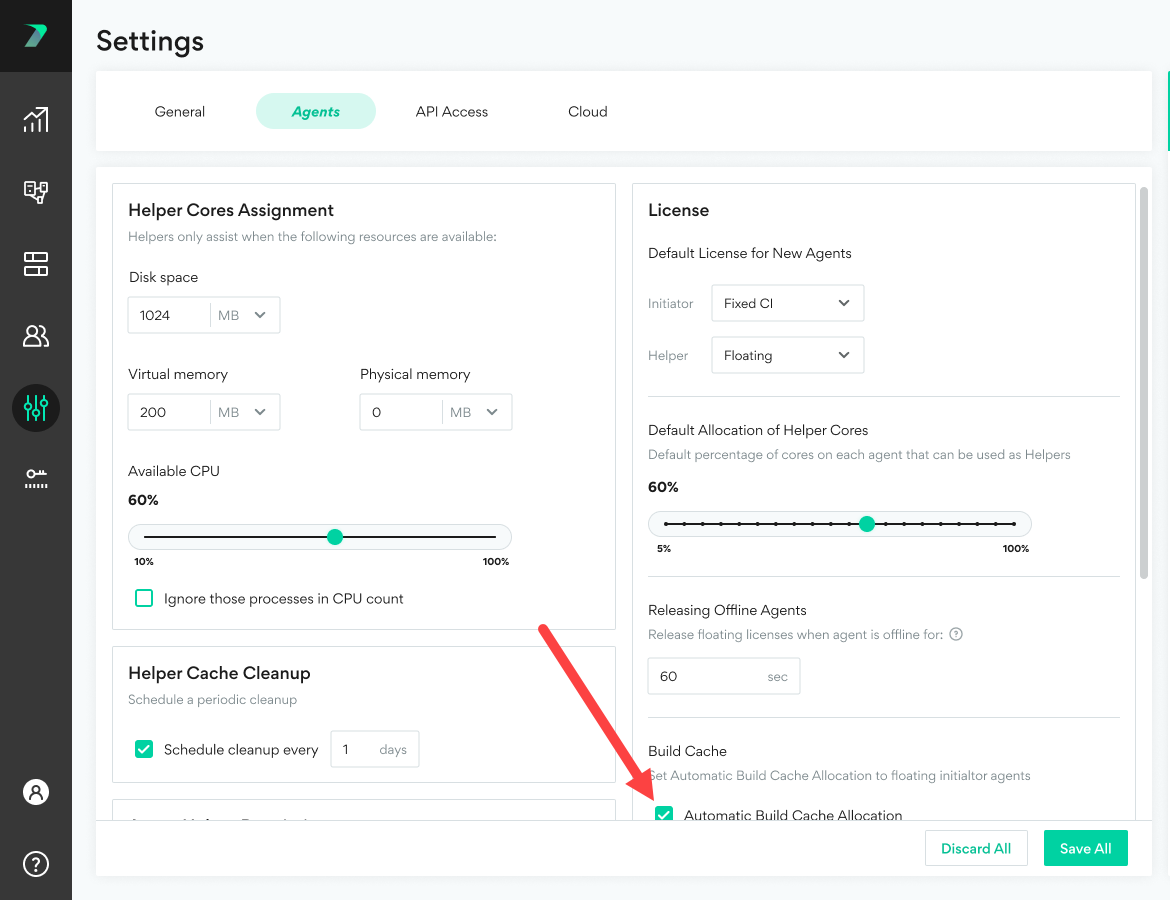Click the Save All button
The image size is (1170, 900).
[x=1085, y=847]
